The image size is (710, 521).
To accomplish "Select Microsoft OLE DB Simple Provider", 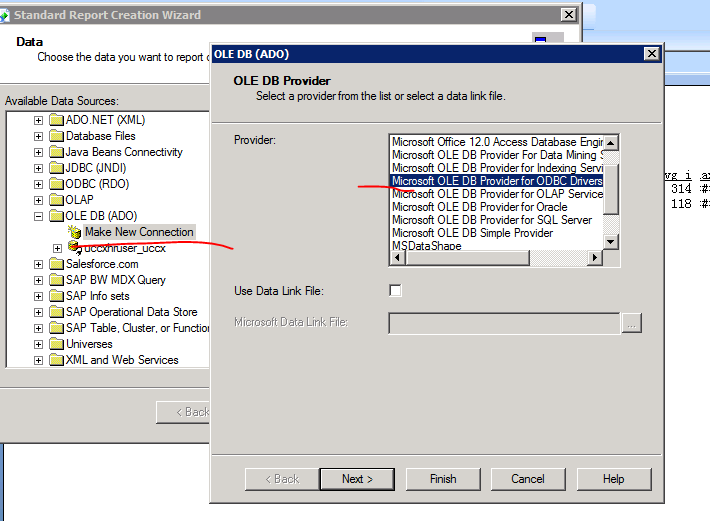I will (497, 233).
